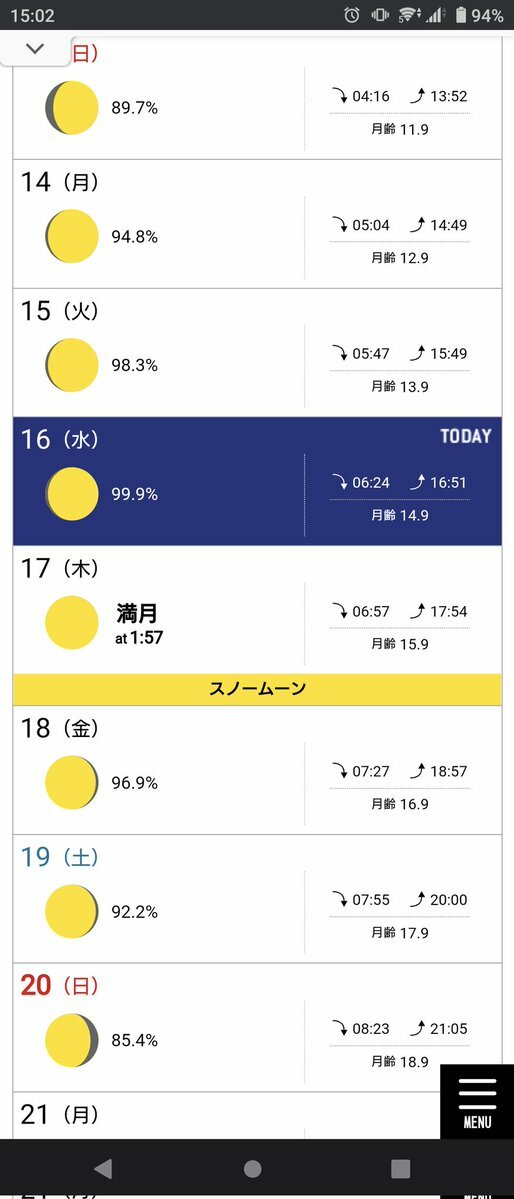Tap the yellow スノームーン banner
The height and width of the screenshot is (1199, 514).
pos(257,689)
